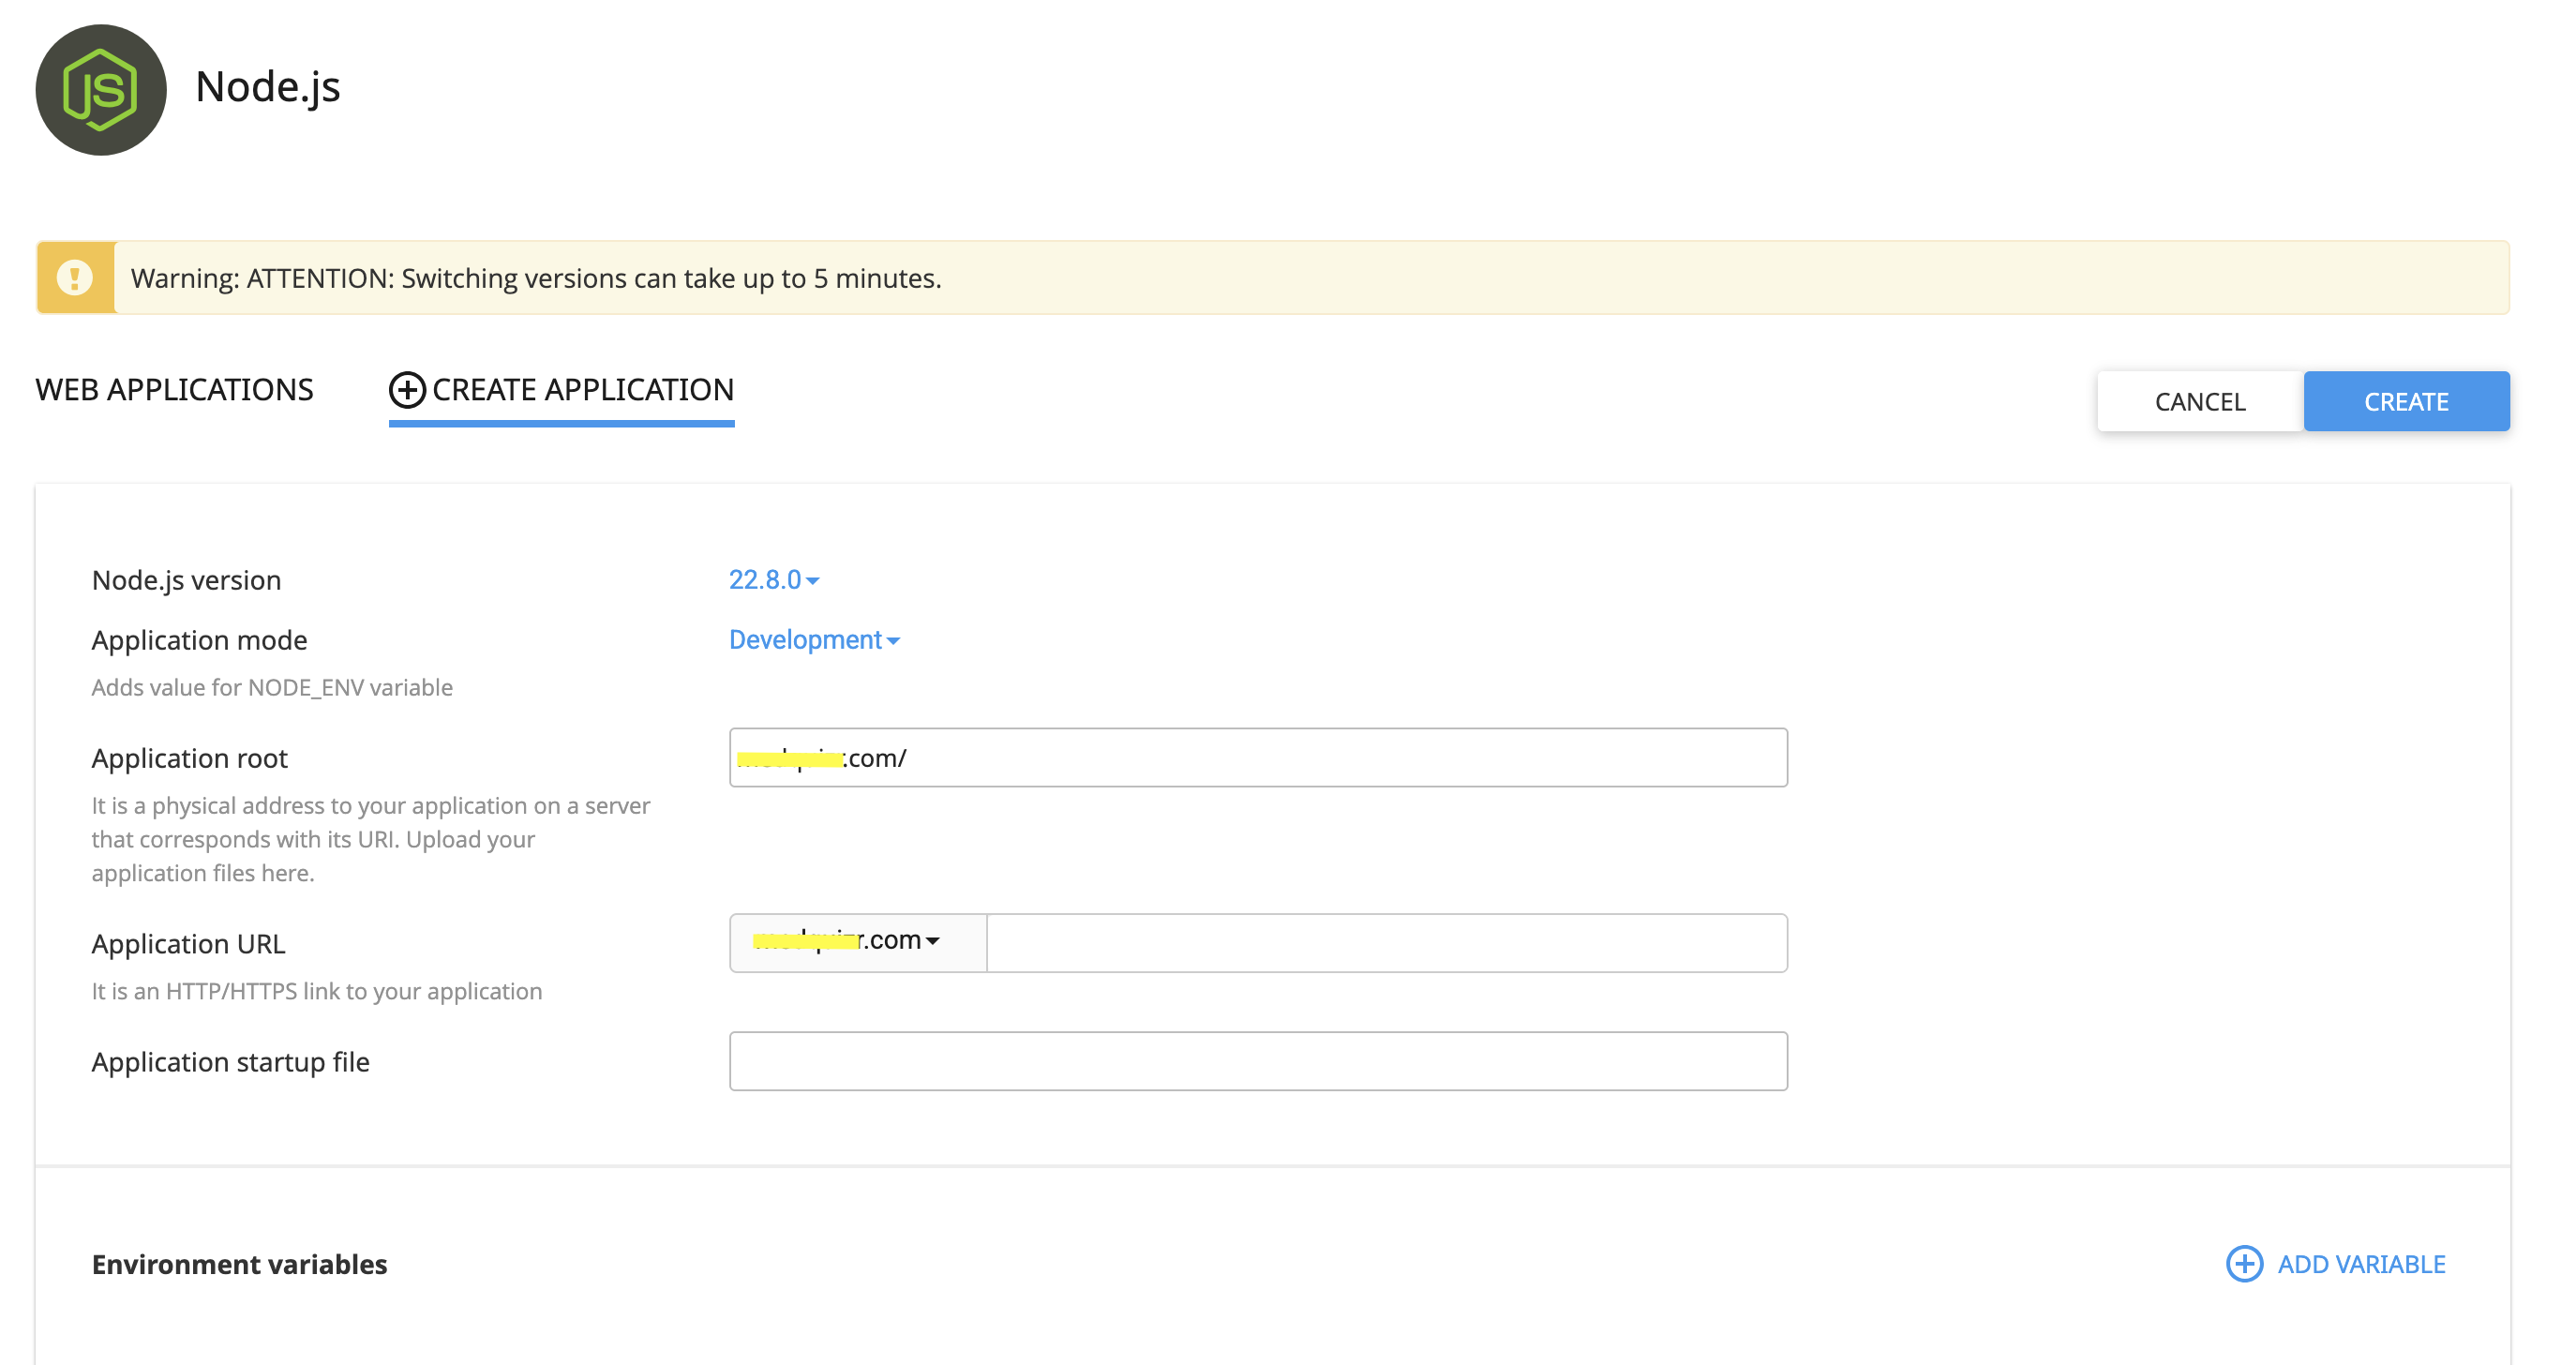Click the Node.js version label
2576x1365 pixels.
pos(186,580)
